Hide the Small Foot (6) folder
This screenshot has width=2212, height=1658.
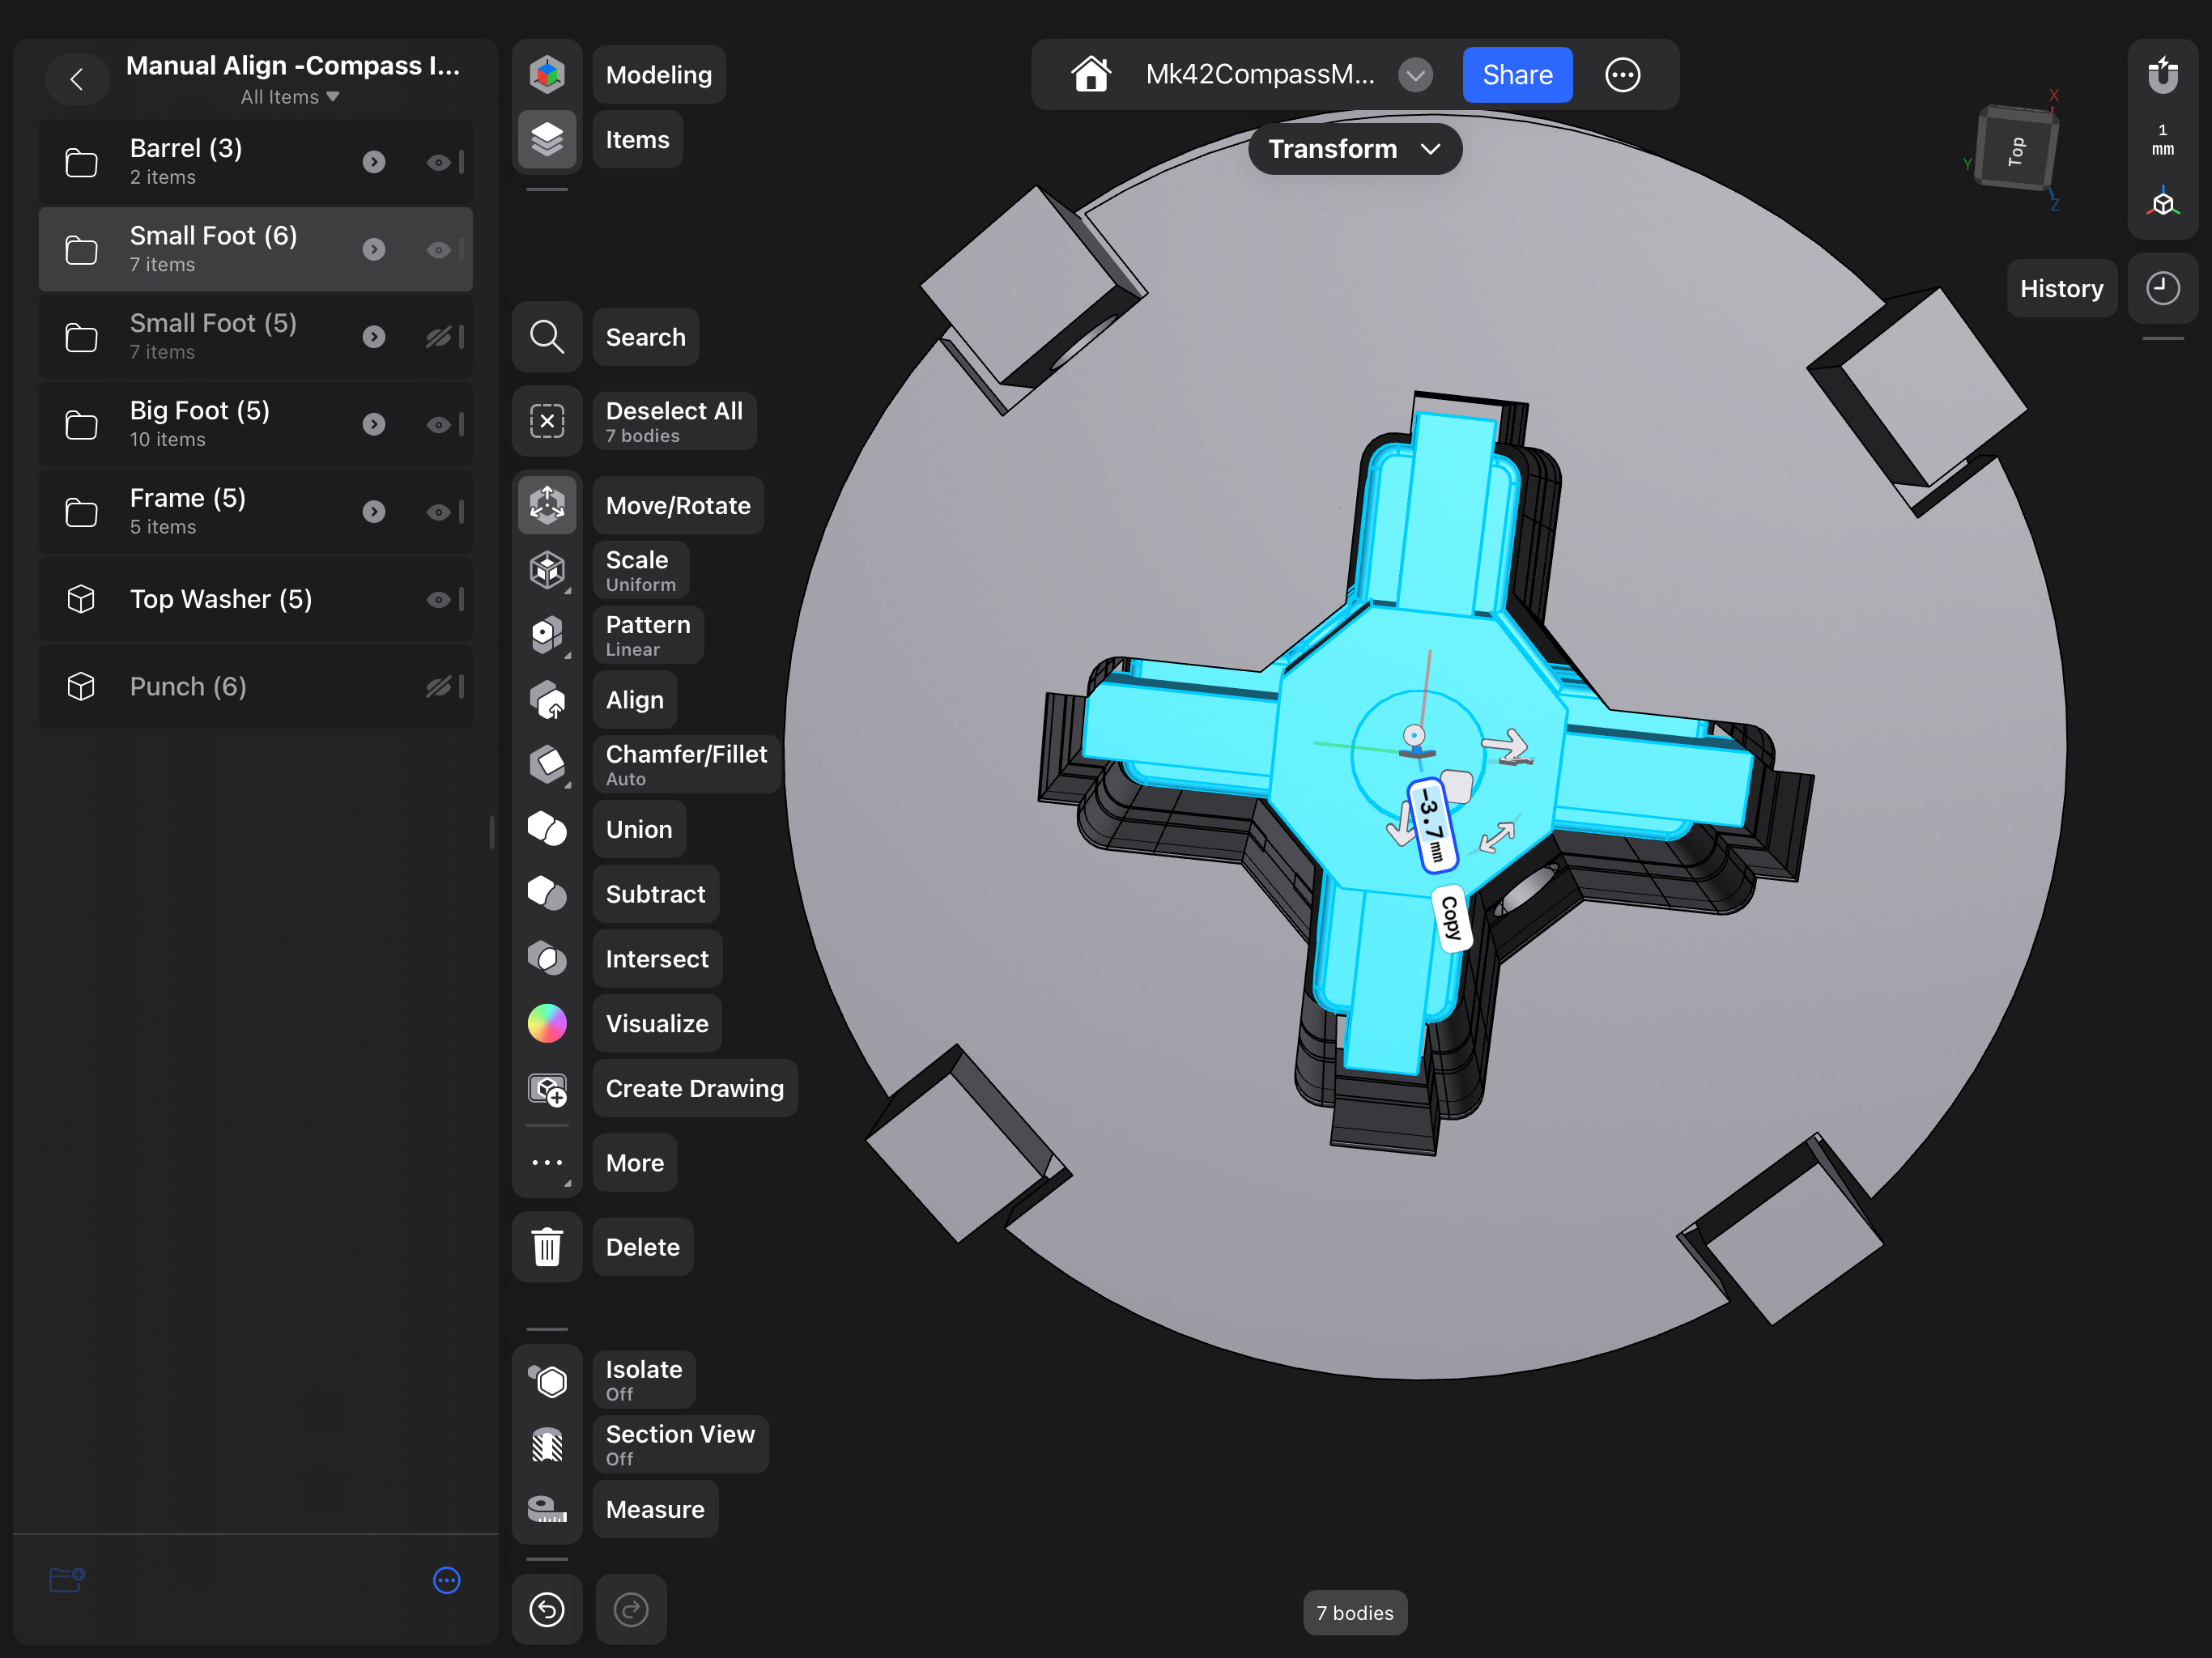438,250
